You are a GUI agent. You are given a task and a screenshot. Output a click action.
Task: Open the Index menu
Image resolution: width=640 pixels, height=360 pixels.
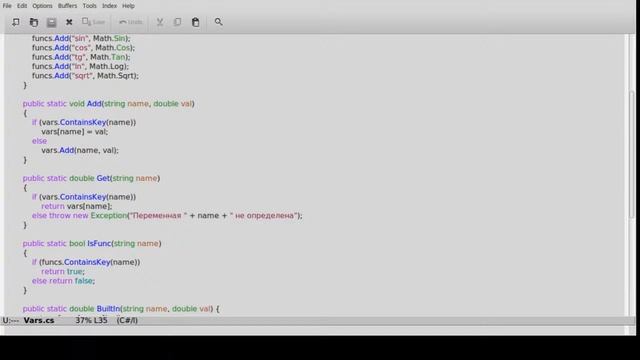(109, 6)
